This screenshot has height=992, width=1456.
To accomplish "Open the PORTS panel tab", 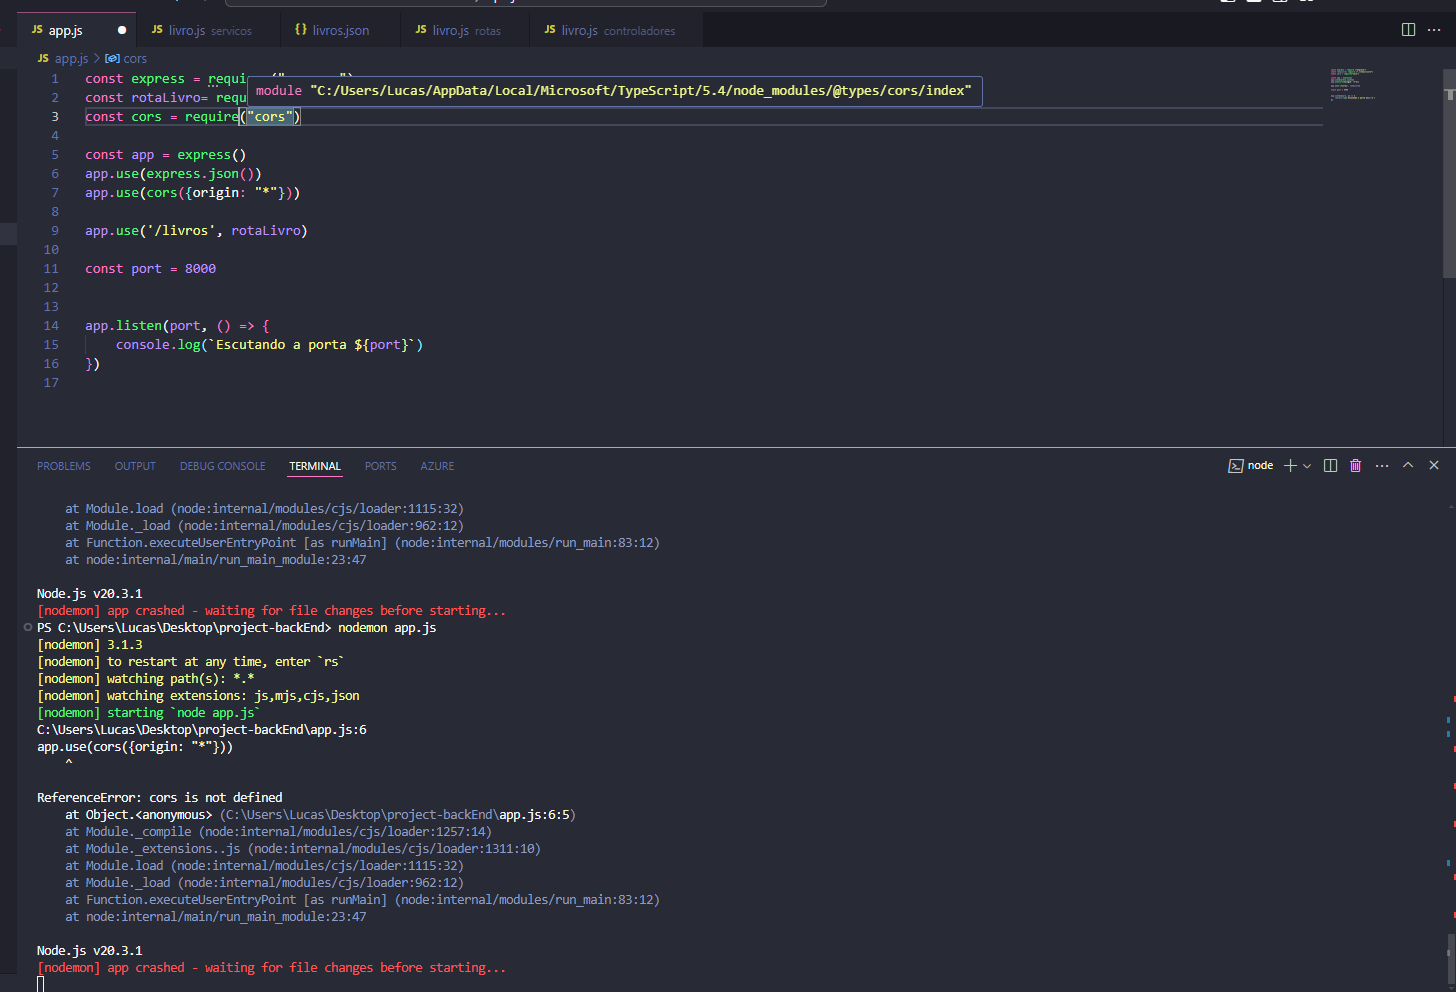I will click(x=380, y=466).
